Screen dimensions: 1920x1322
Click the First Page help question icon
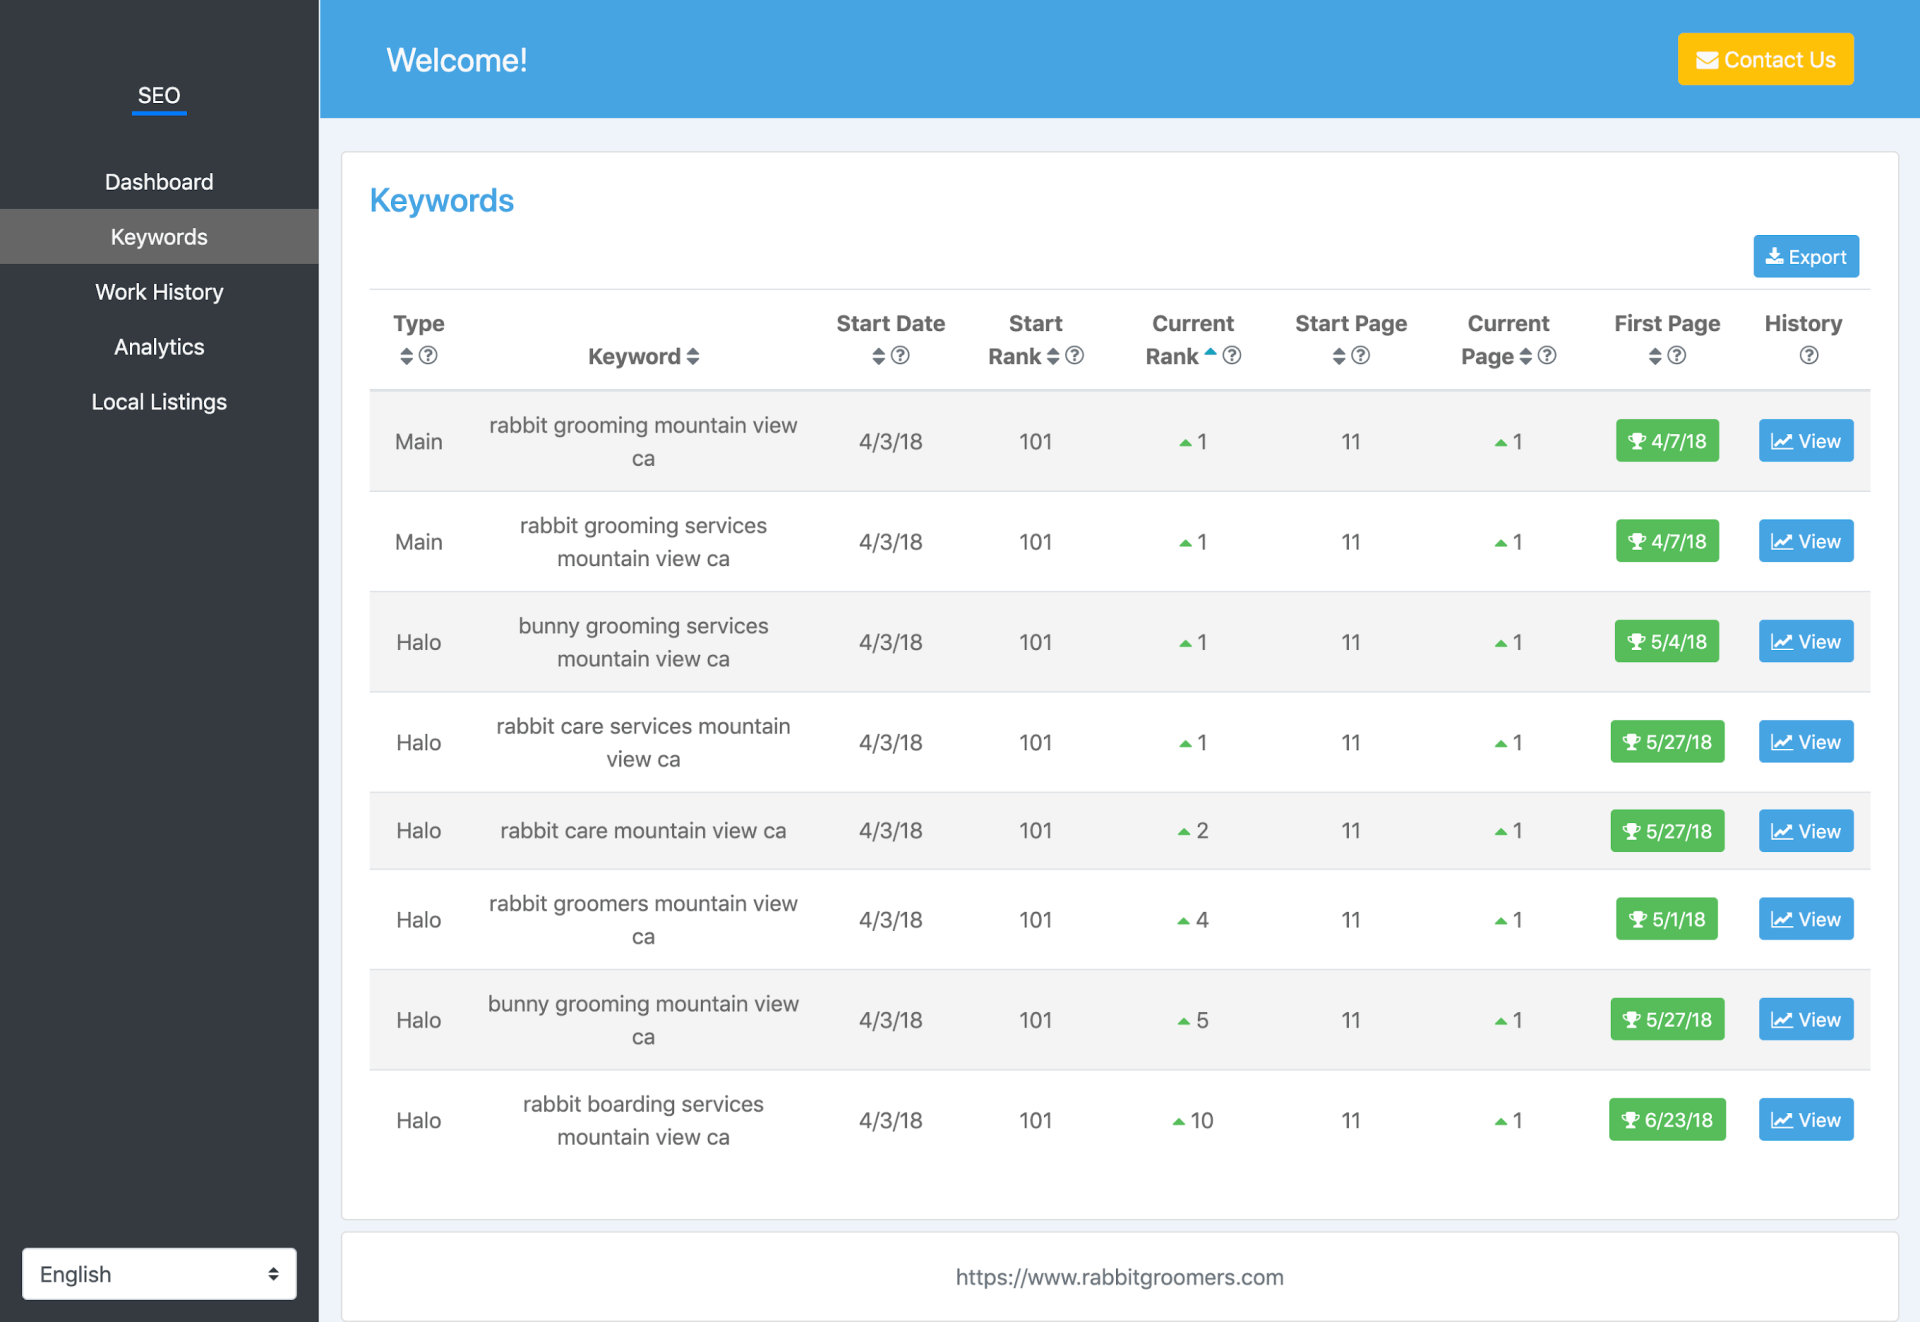pyautogui.click(x=1678, y=356)
